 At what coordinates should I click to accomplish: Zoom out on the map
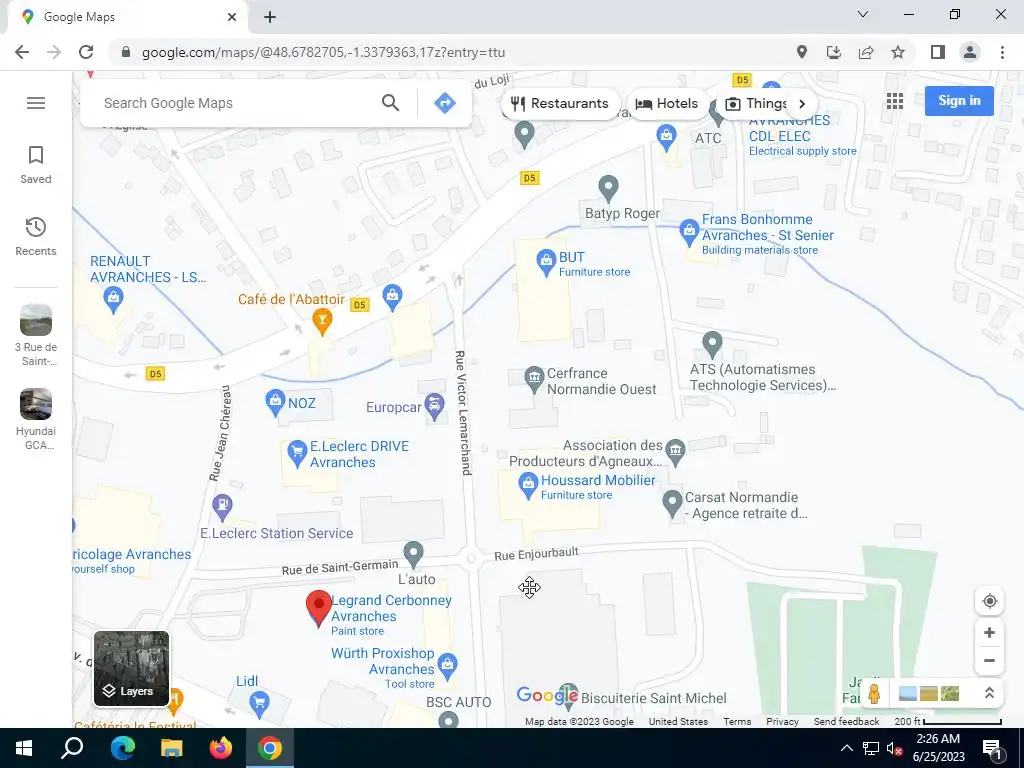coord(989,660)
